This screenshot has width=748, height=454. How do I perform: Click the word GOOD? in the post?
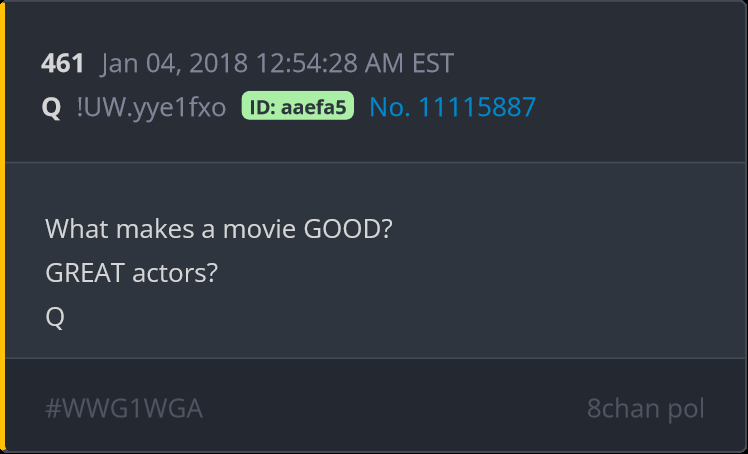click(348, 229)
